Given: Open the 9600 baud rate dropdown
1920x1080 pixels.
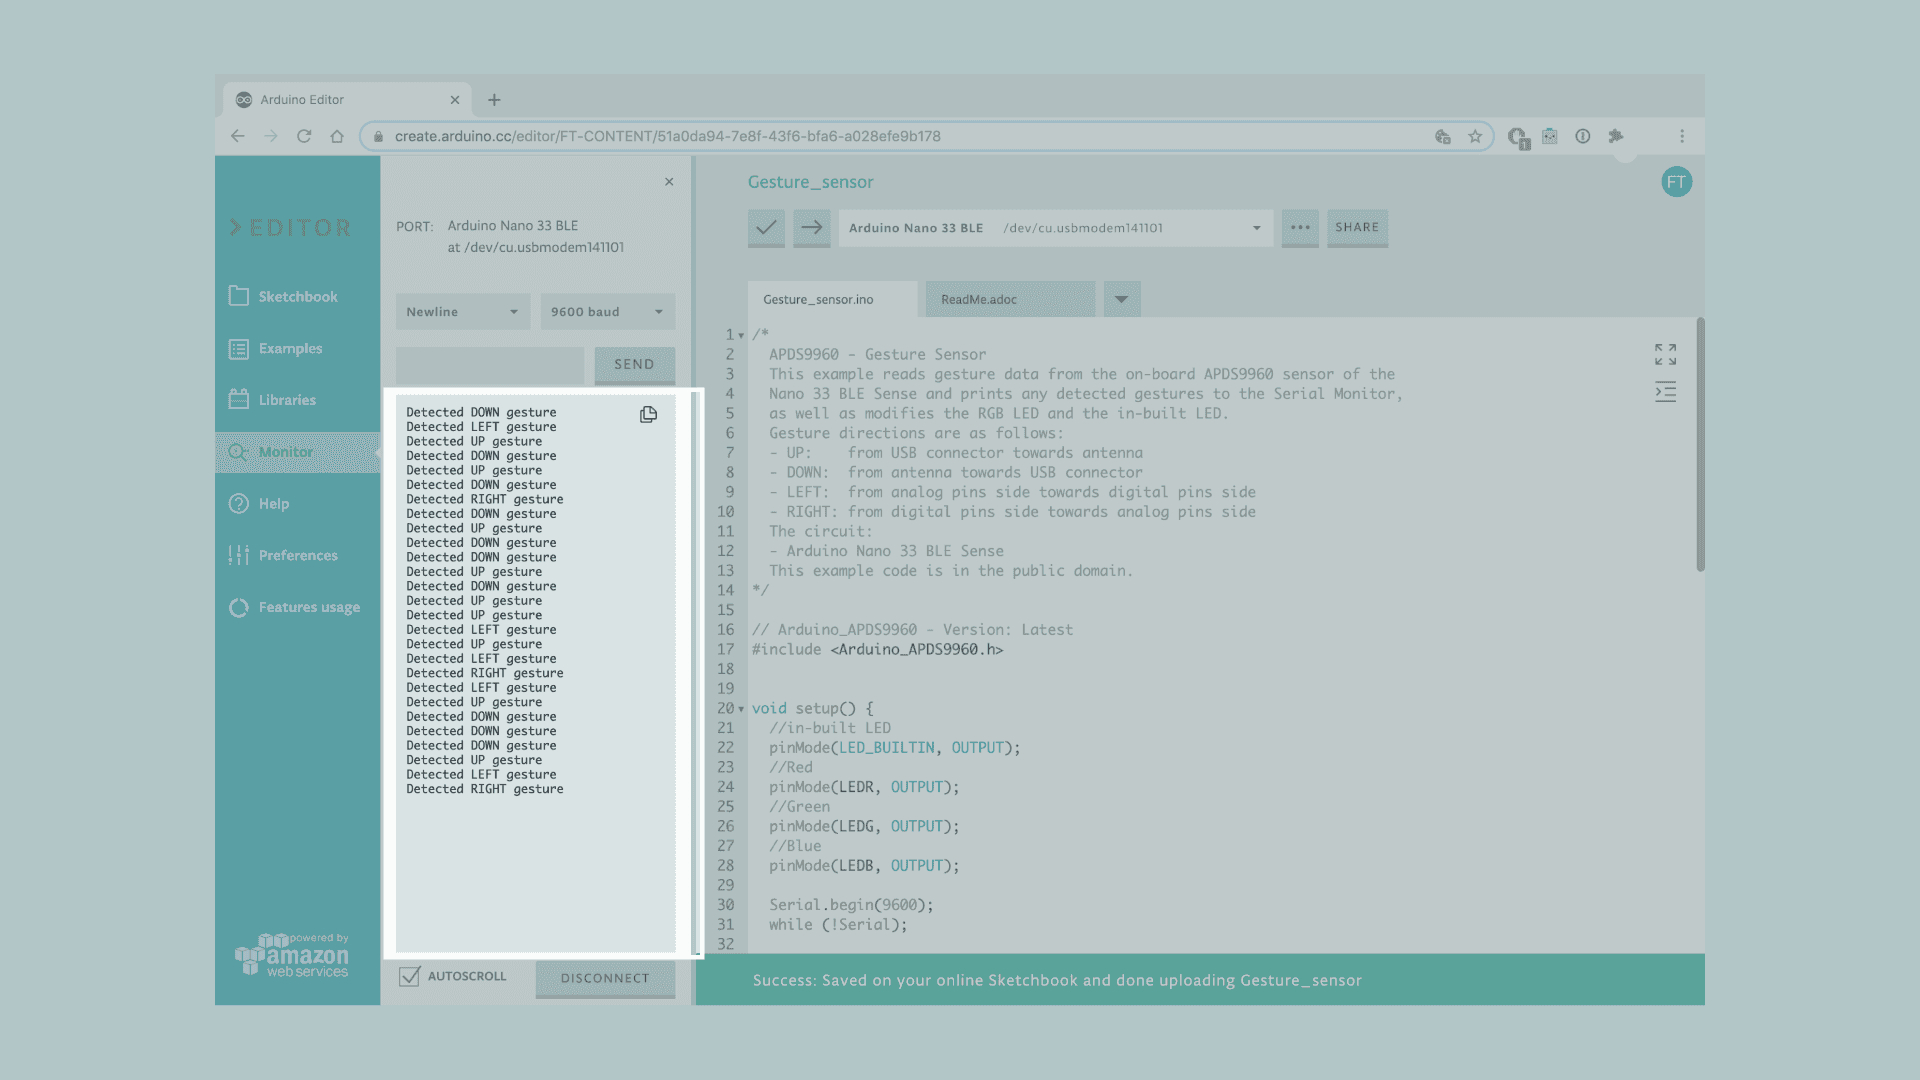Looking at the screenshot, I should pos(607,312).
